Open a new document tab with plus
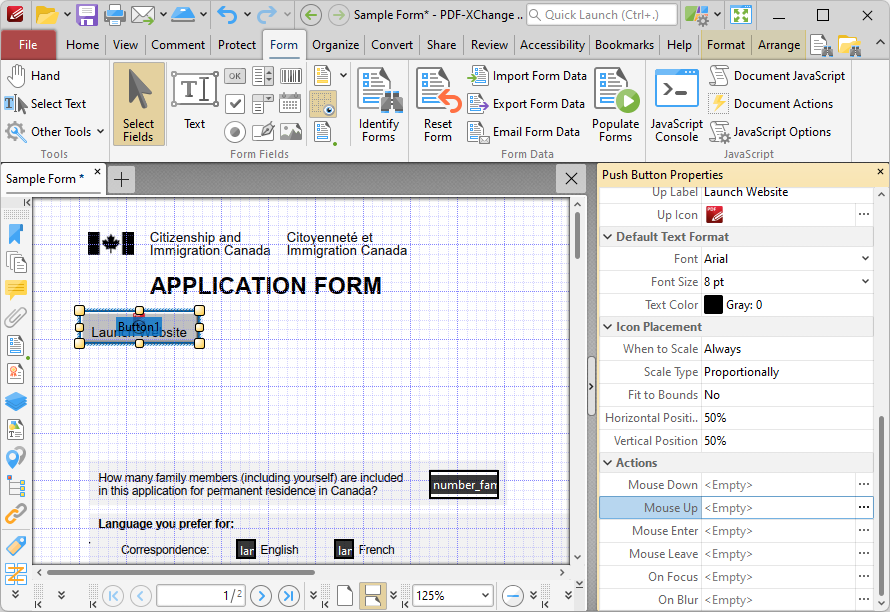 pos(121,179)
